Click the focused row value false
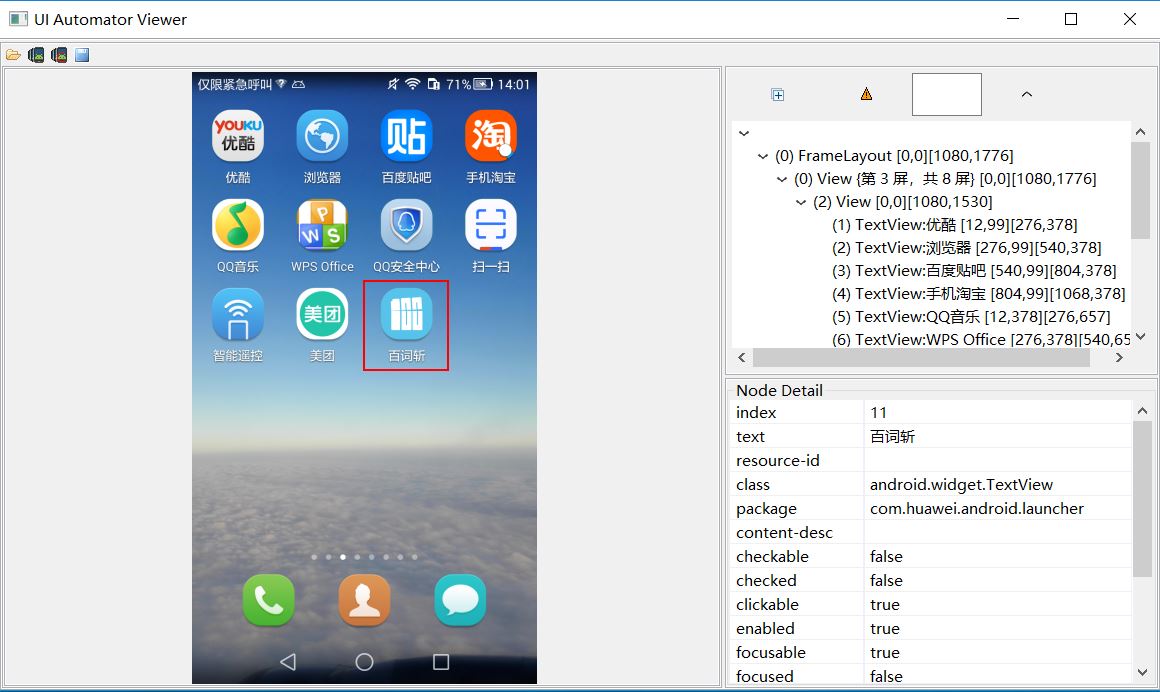The width and height of the screenshot is (1160, 692). click(886, 676)
